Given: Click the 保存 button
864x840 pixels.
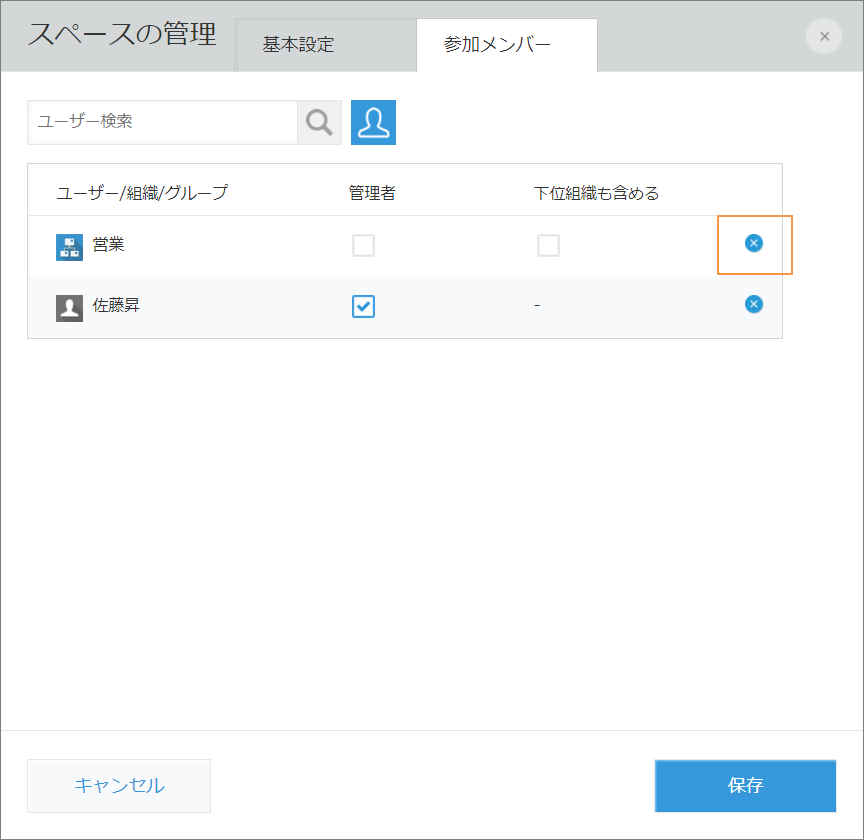Looking at the screenshot, I should (x=744, y=786).
